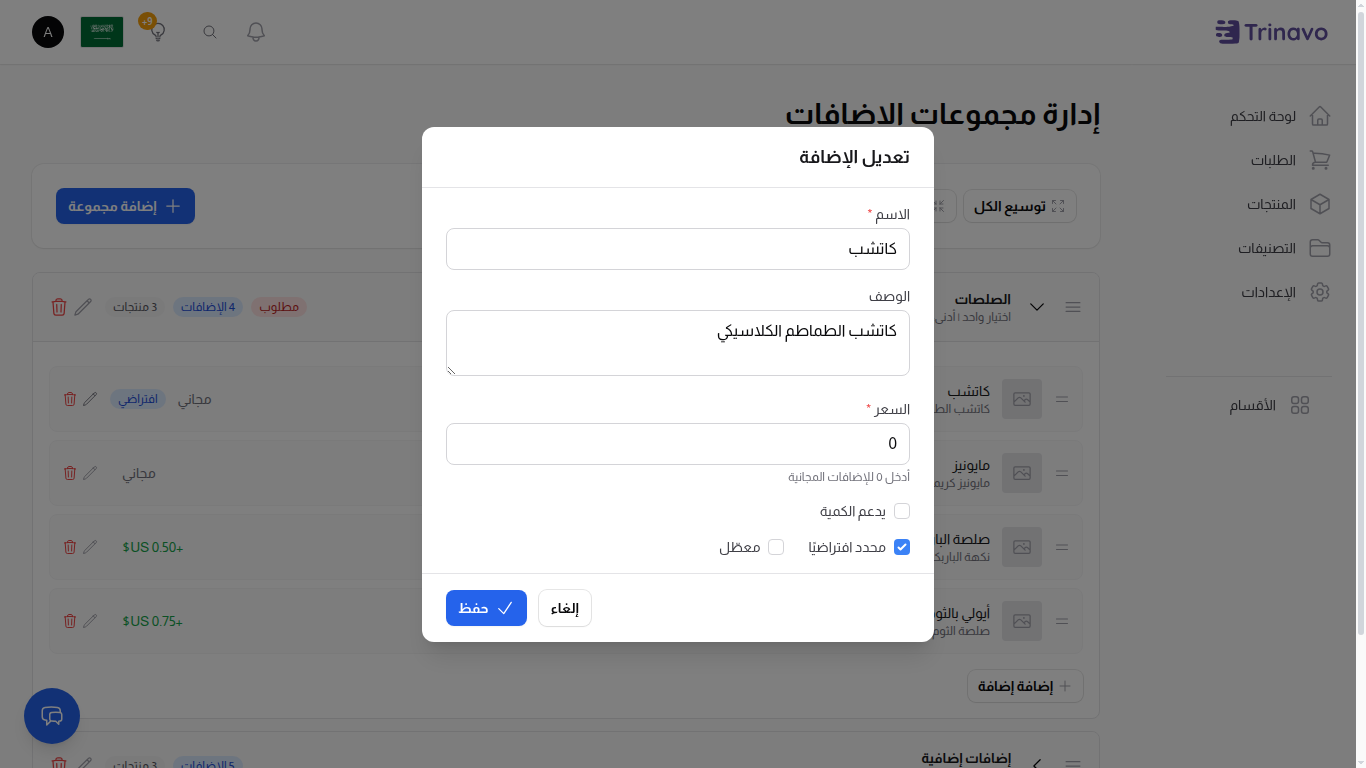Collapse the الصلصات group chevron
The width and height of the screenshot is (1366, 768).
tap(1037, 307)
